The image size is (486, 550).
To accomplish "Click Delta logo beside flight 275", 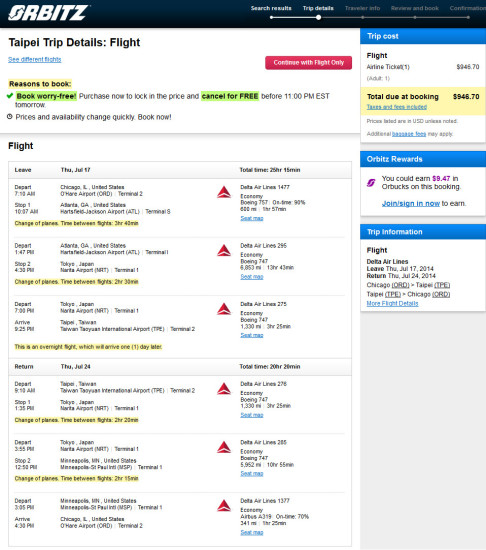I will pos(224,309).
